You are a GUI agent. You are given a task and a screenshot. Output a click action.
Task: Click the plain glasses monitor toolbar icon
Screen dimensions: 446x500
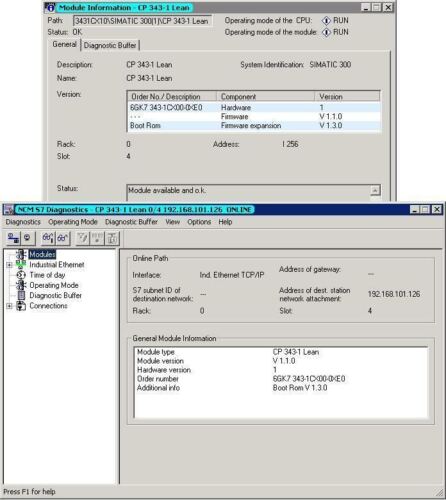click(x=63, y=238)
